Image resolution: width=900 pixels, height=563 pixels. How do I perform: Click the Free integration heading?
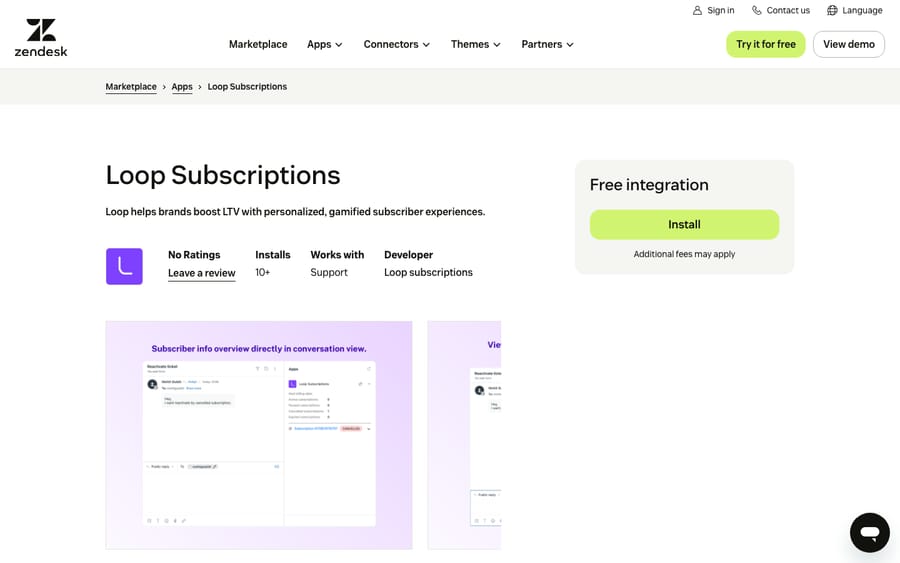point(649,185)
